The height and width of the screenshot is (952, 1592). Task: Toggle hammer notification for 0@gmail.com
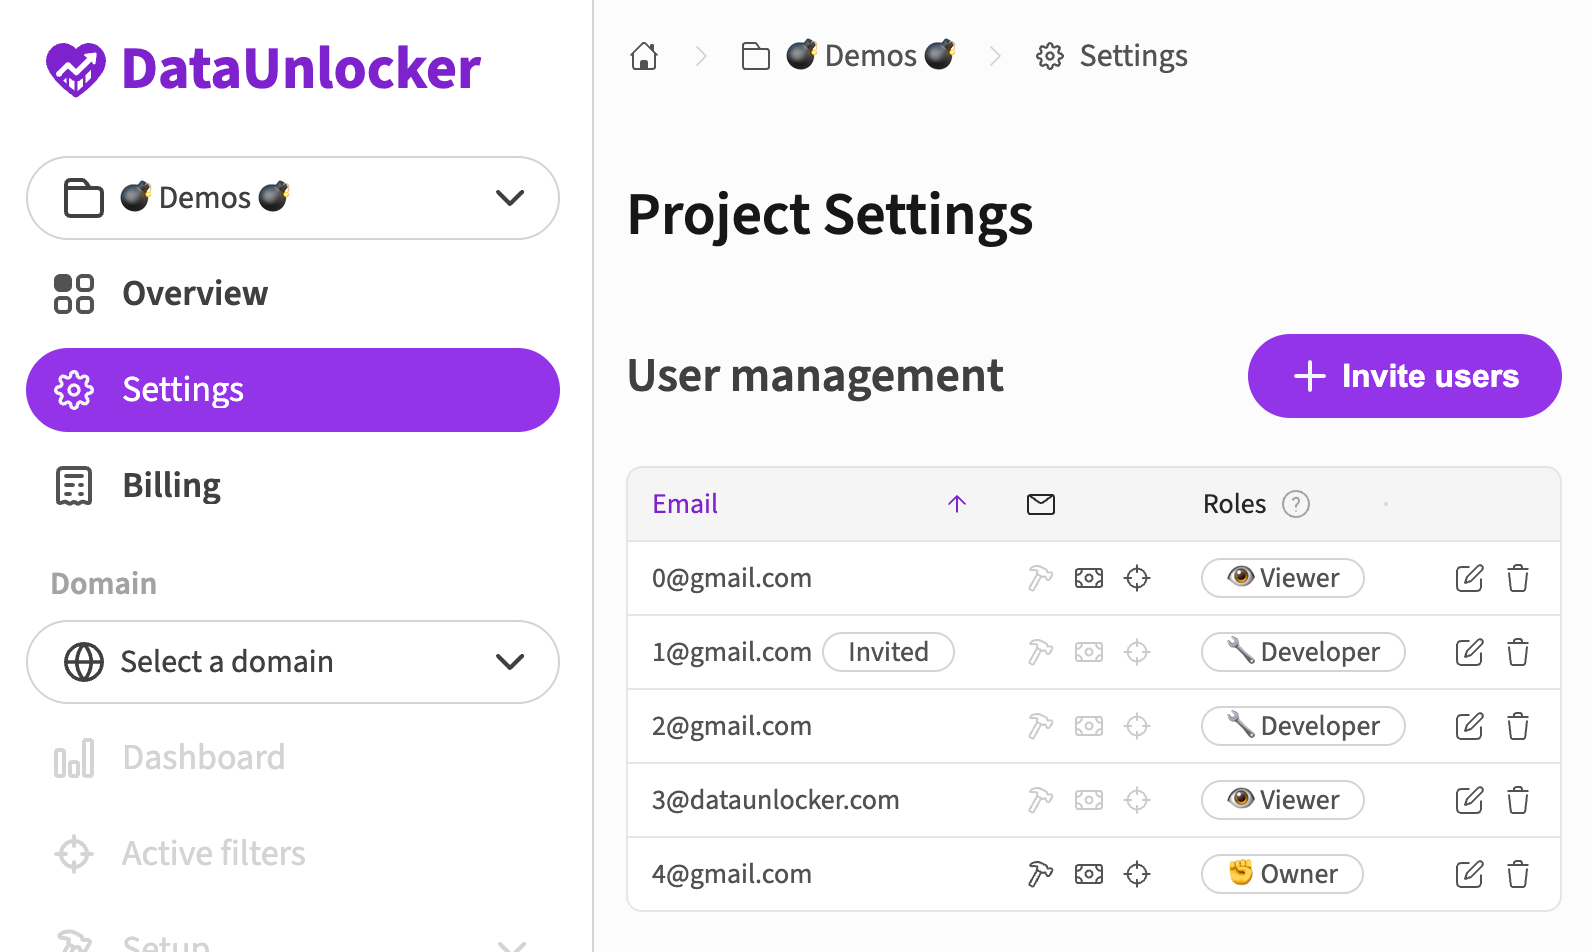(1040, 578)
